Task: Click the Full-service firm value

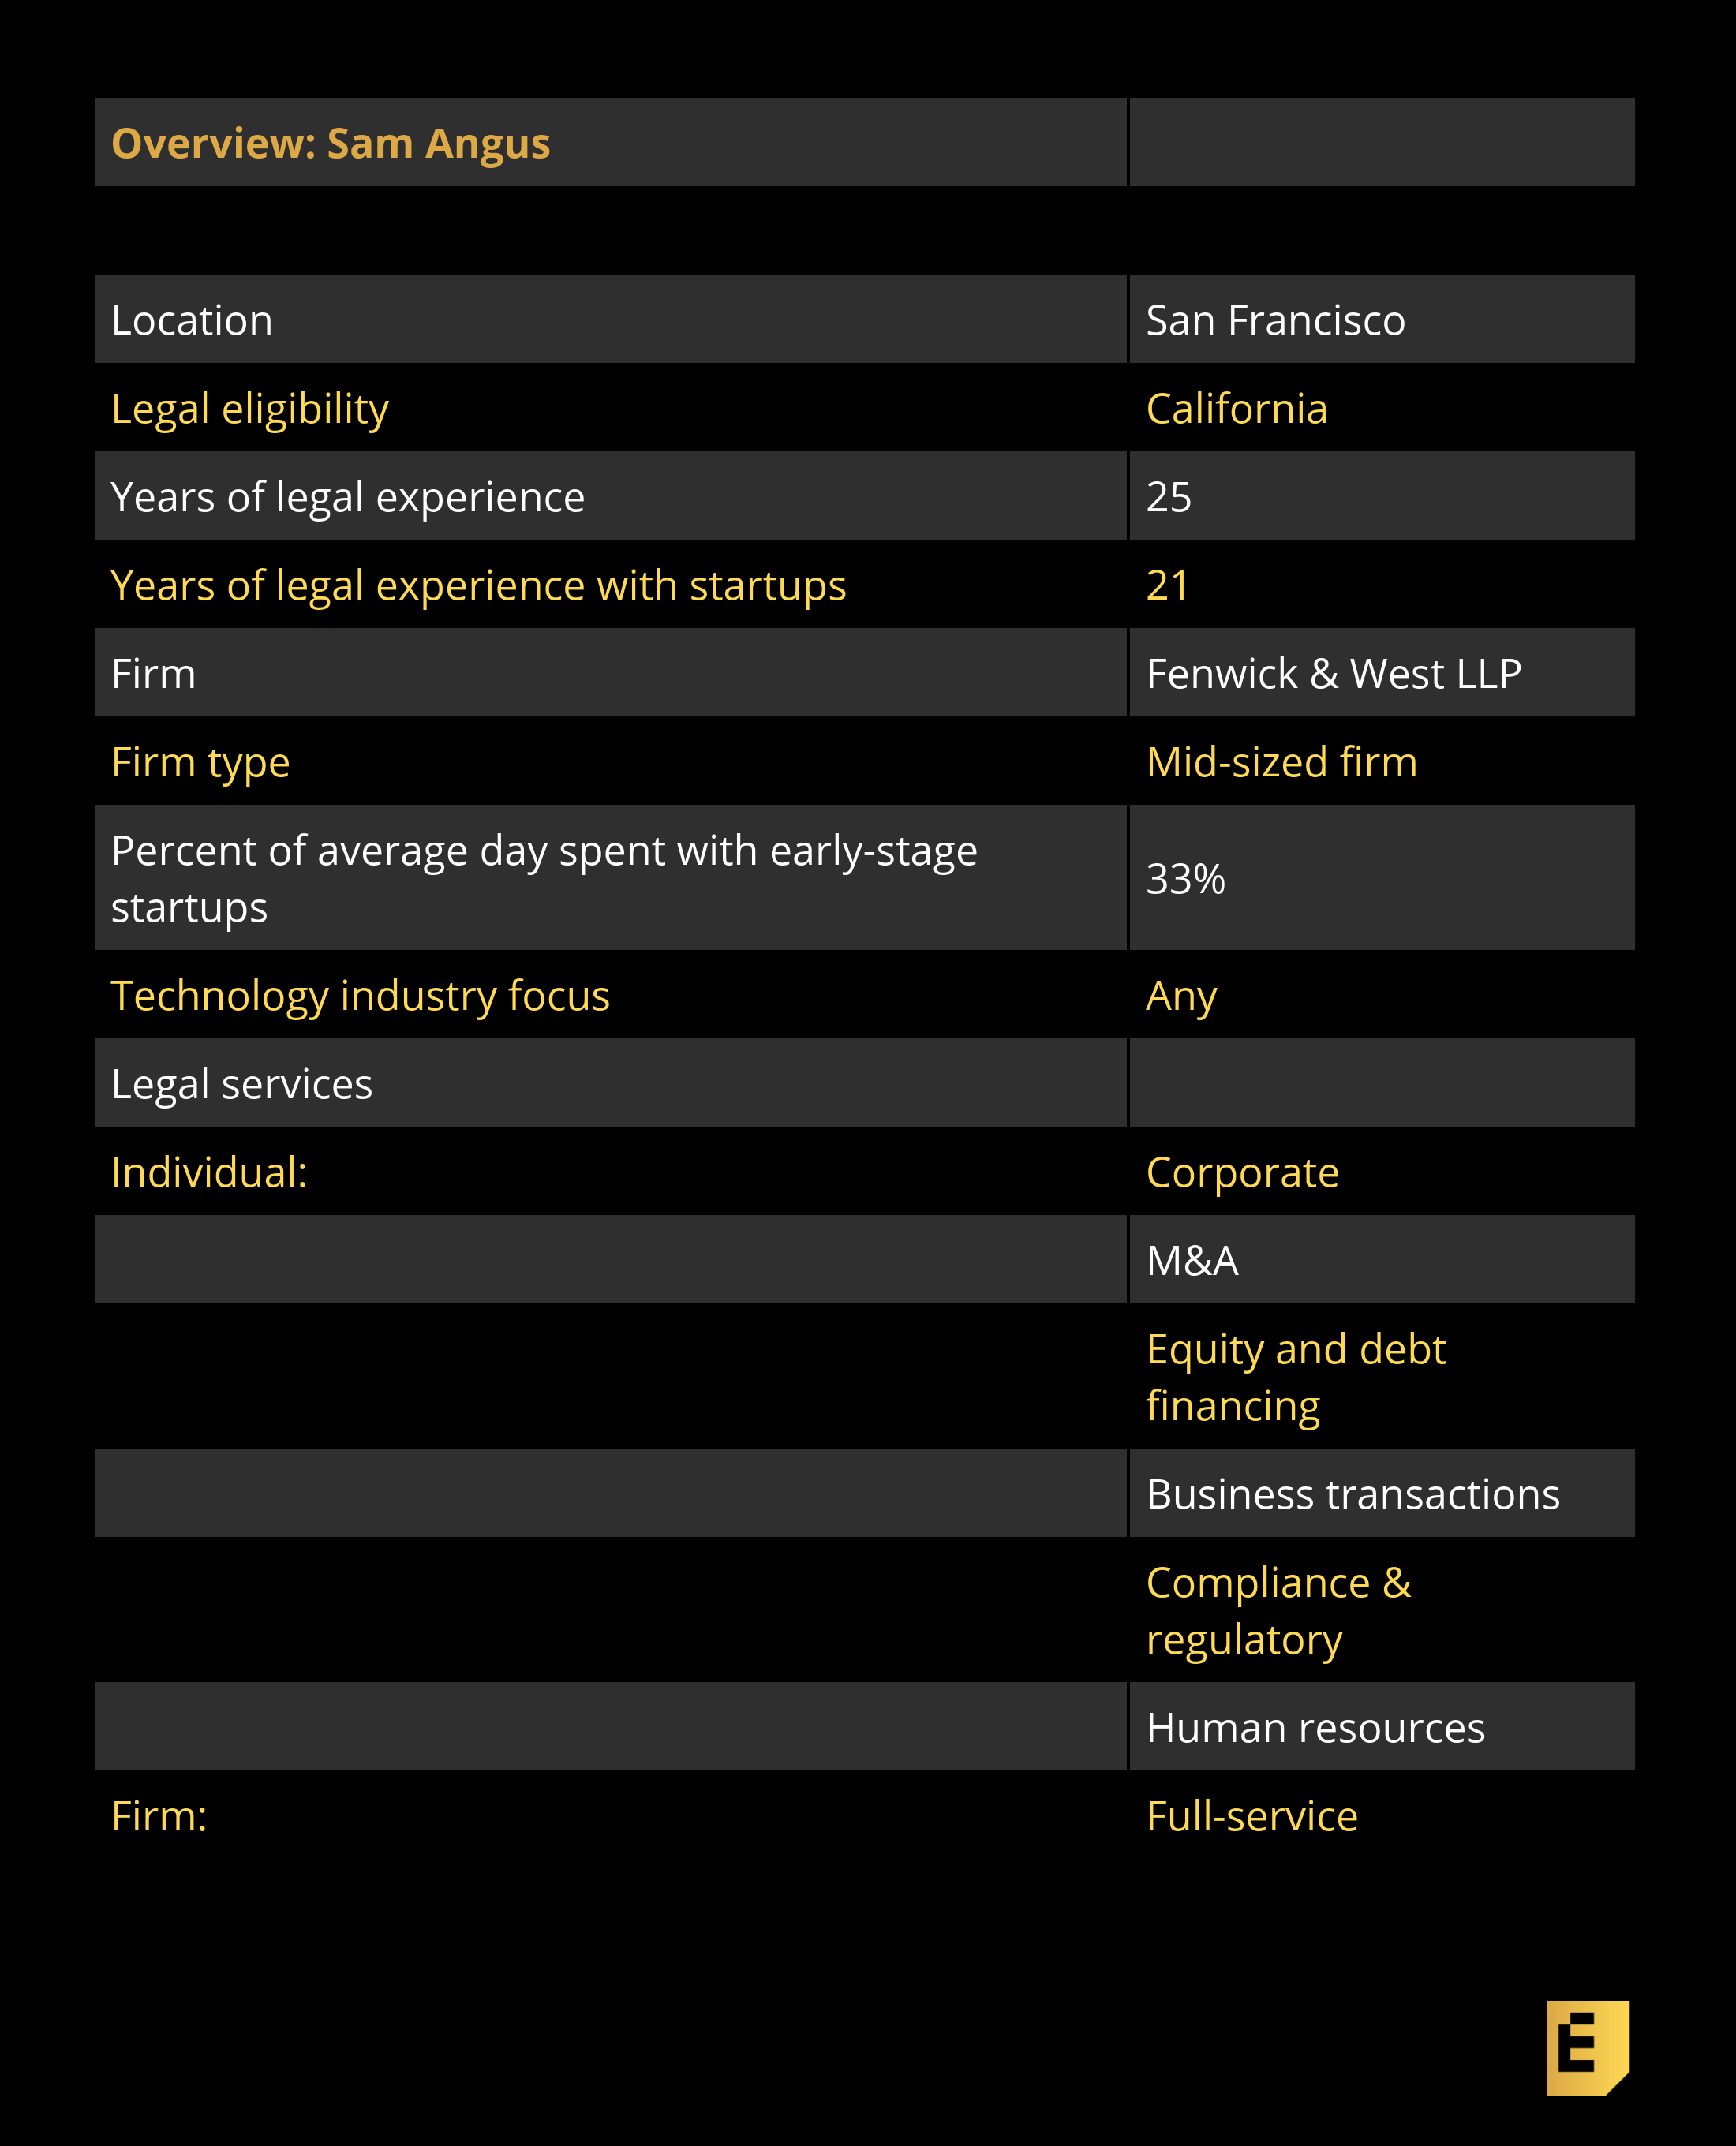Action: pyautogui.click(x=1251, y=1816)
